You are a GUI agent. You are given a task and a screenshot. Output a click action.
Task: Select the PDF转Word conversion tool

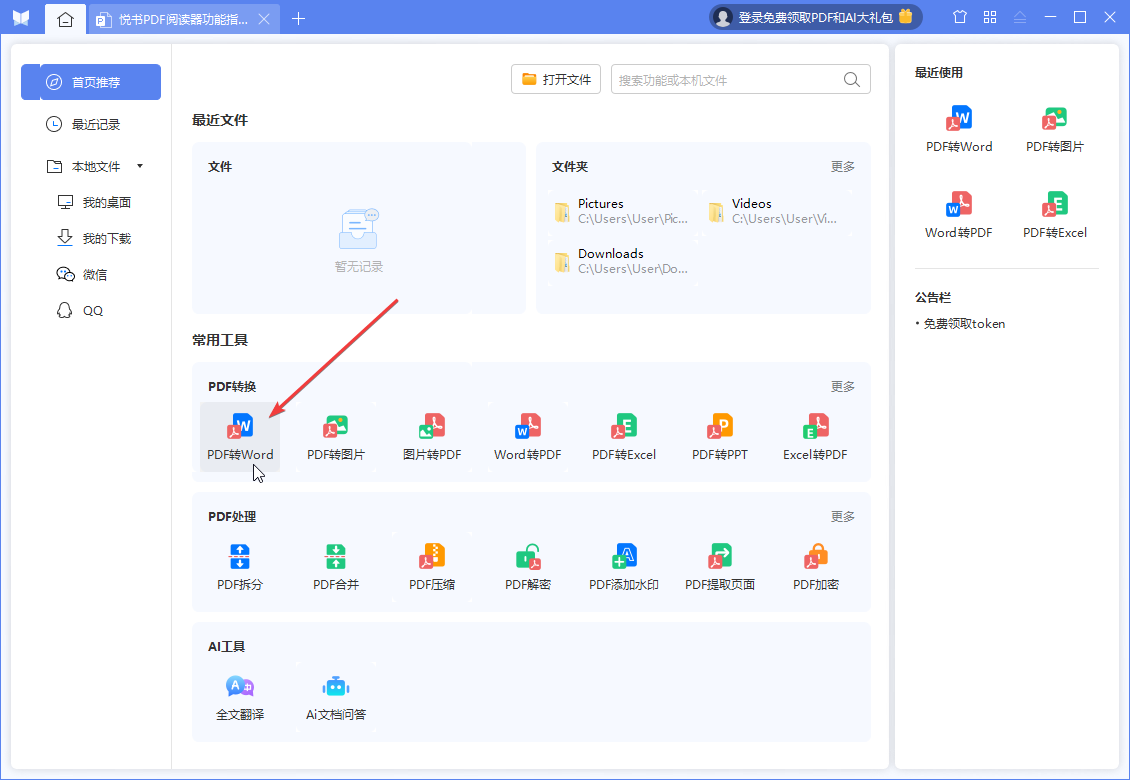pyautogui.click(x=239, y=437)
